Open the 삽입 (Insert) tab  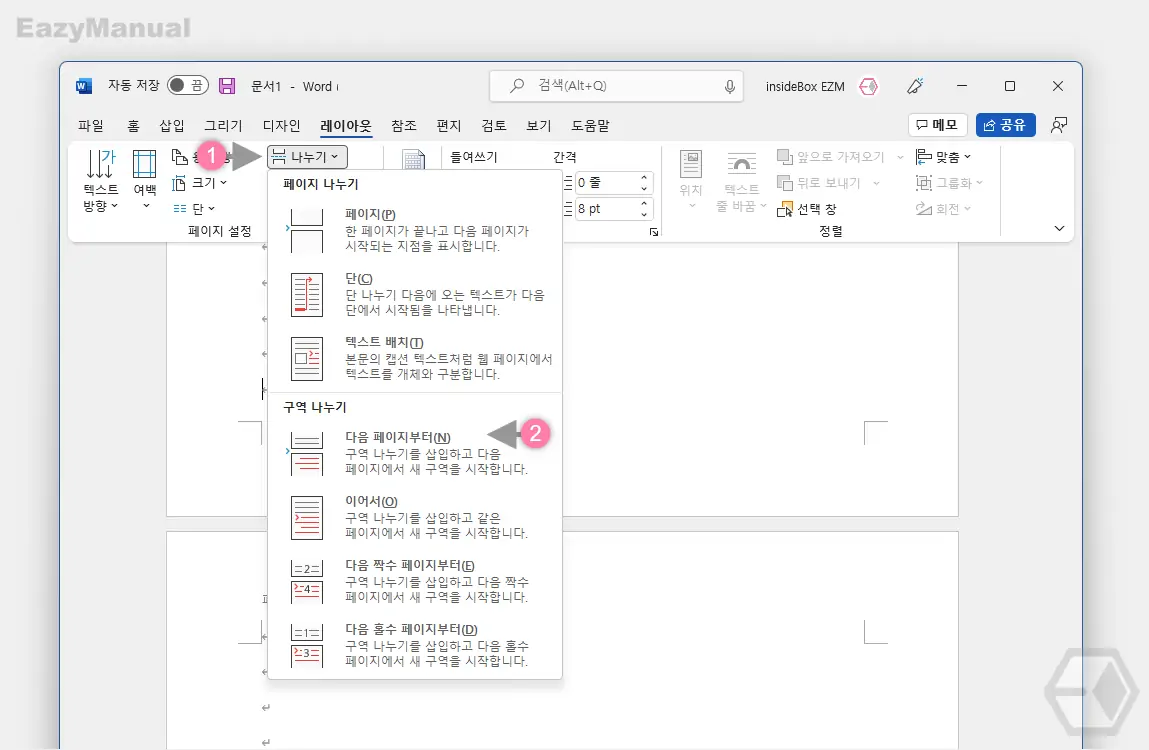pyautogui.click(x=171, y=125)
